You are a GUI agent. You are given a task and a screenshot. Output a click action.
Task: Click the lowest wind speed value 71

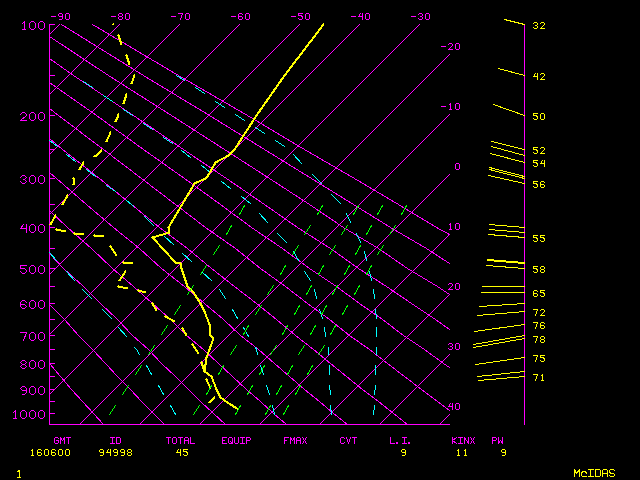tap(538, 378)
